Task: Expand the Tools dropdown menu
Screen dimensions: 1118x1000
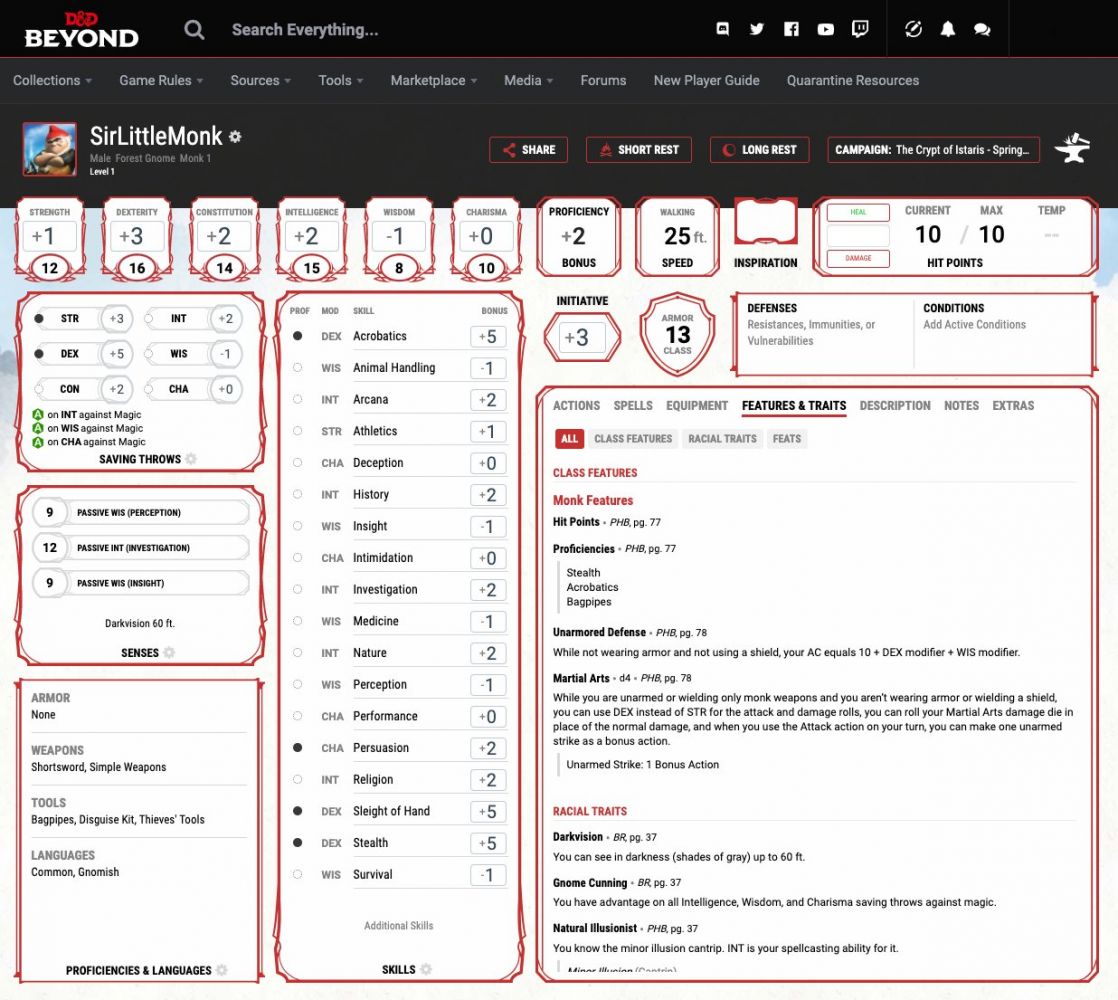Action: pos(341,81)
